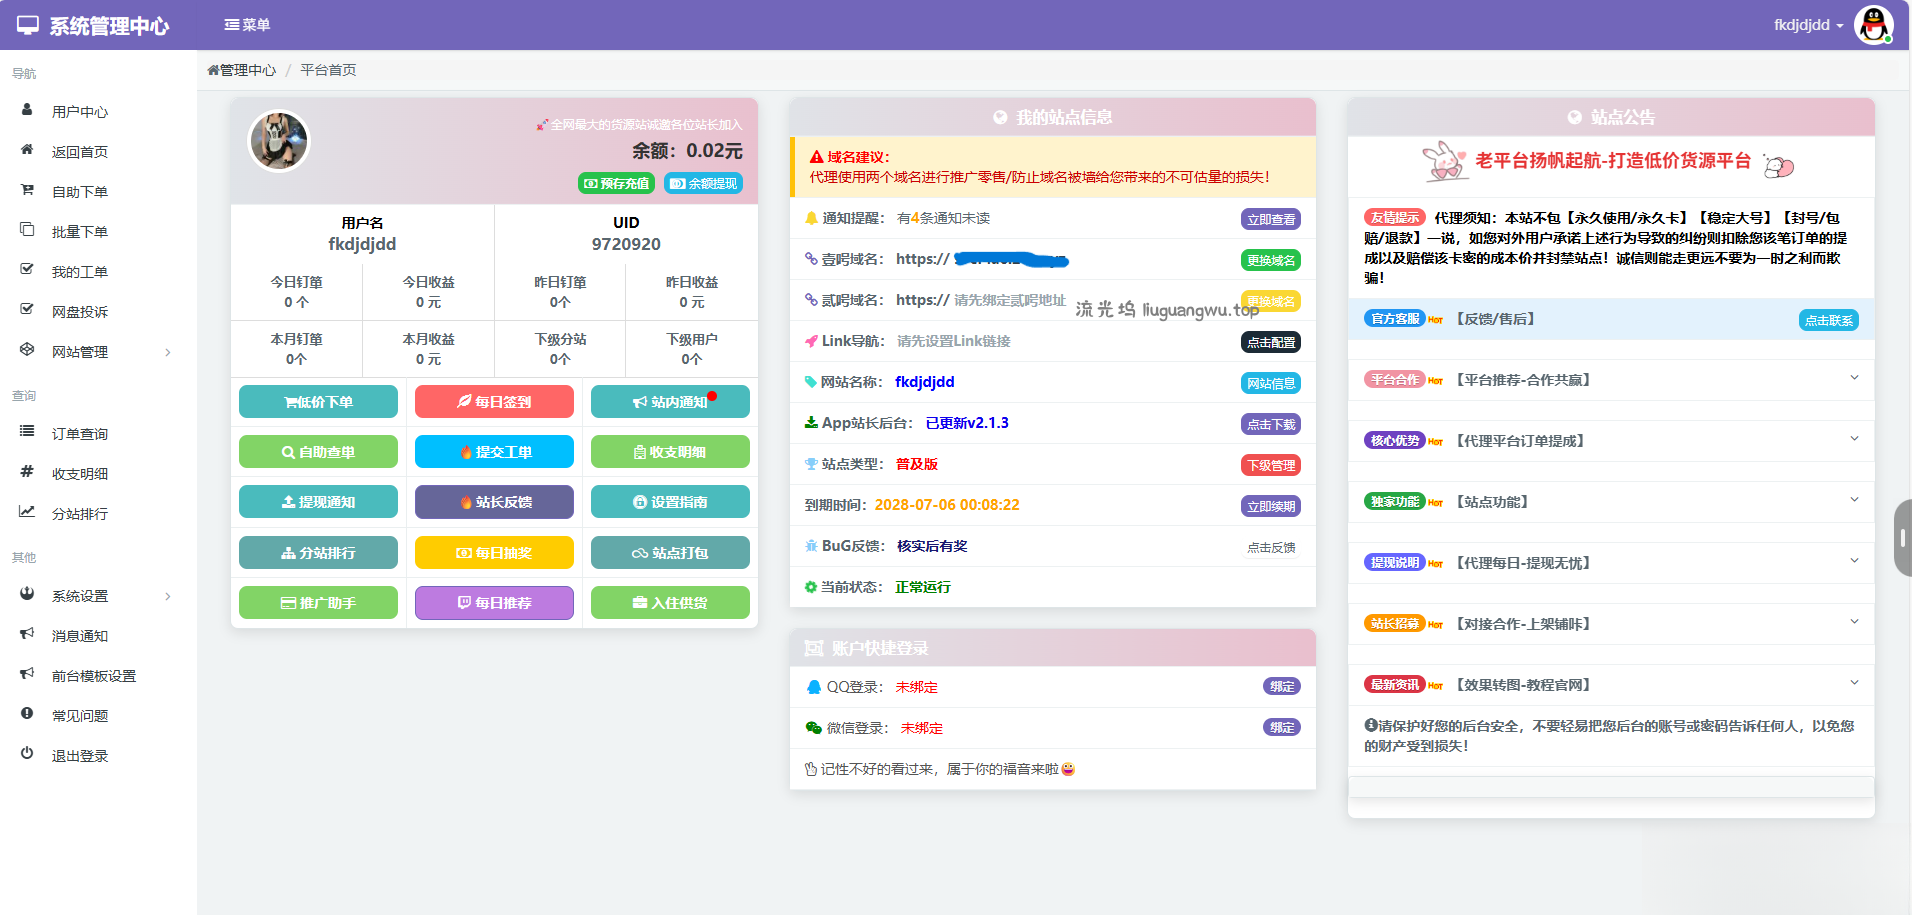Open the 每日签到 daily check-in

(494, 401)
